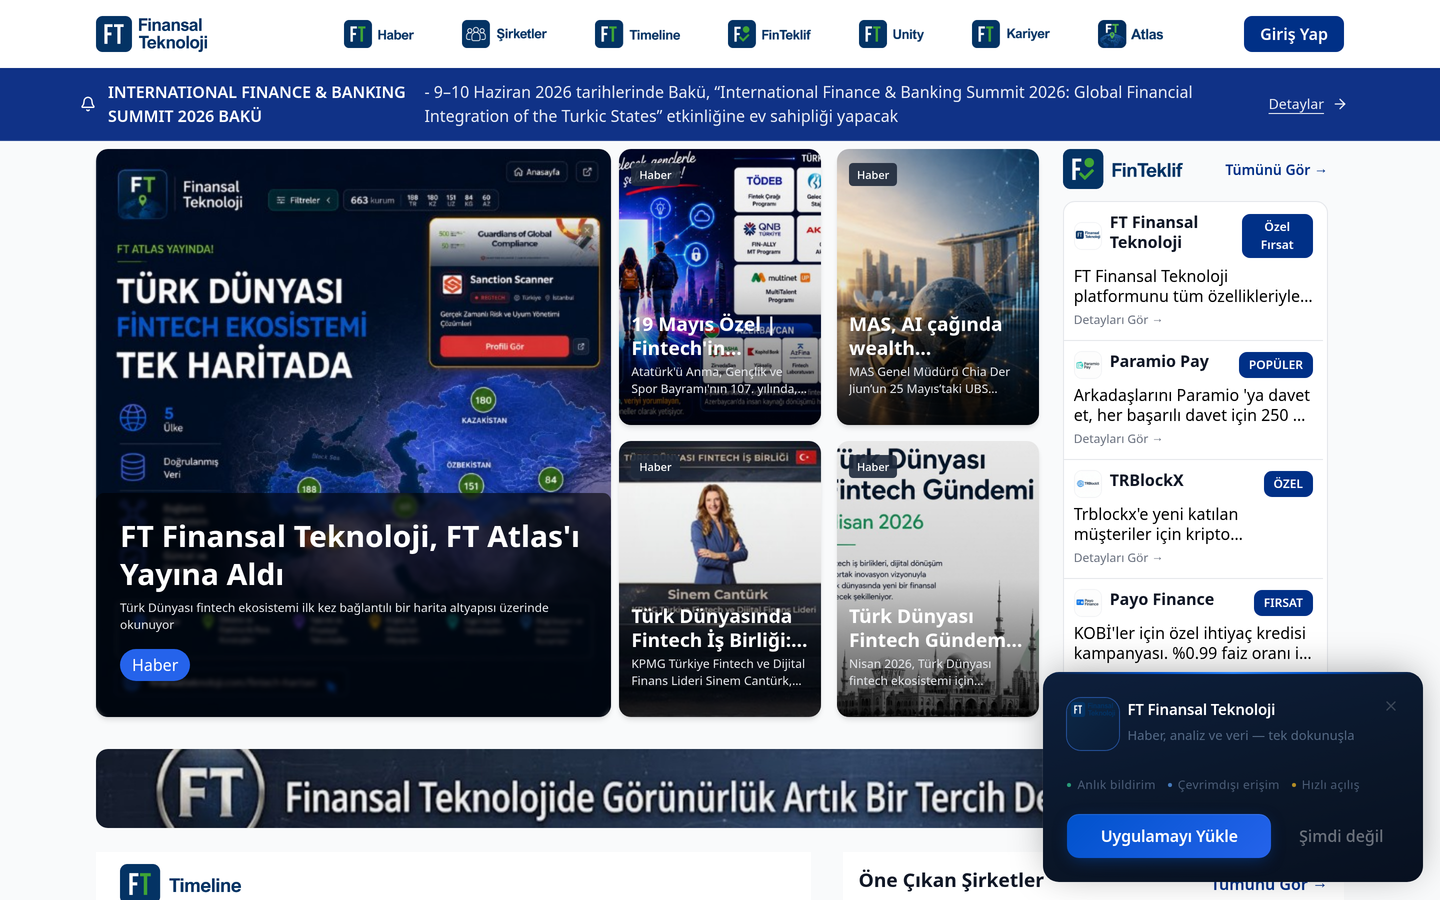Click the Payo Finance offer title
Viewport: 1440px width, 900px height.
(1162, 599)
